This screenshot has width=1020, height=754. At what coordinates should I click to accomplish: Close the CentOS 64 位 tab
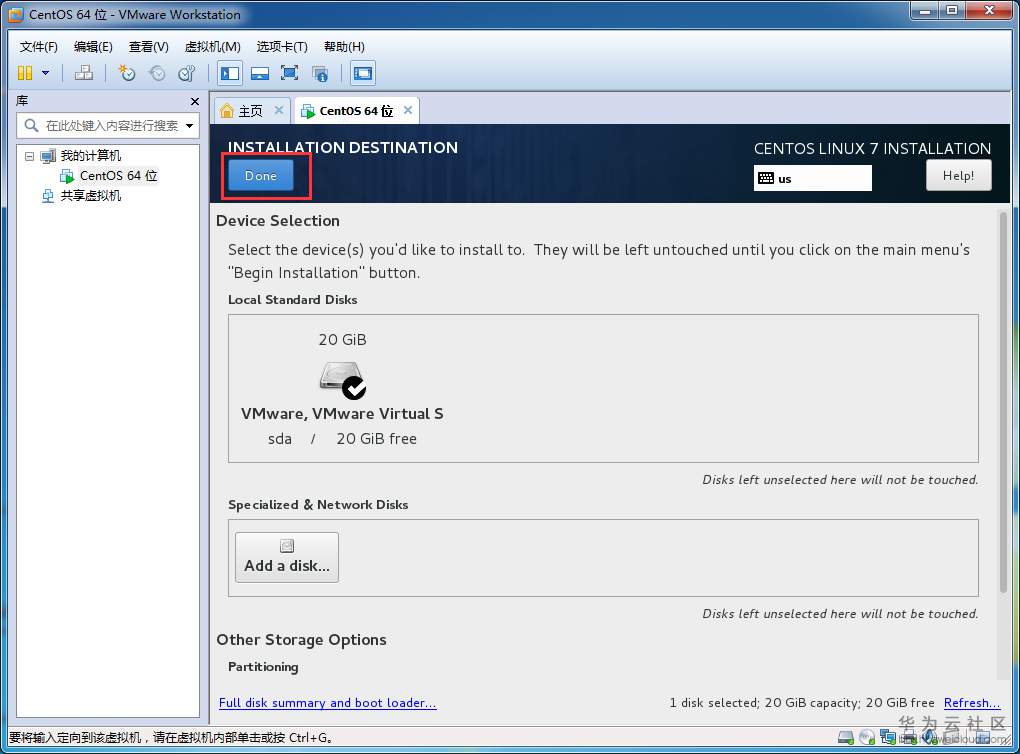(x=408, y=110)
